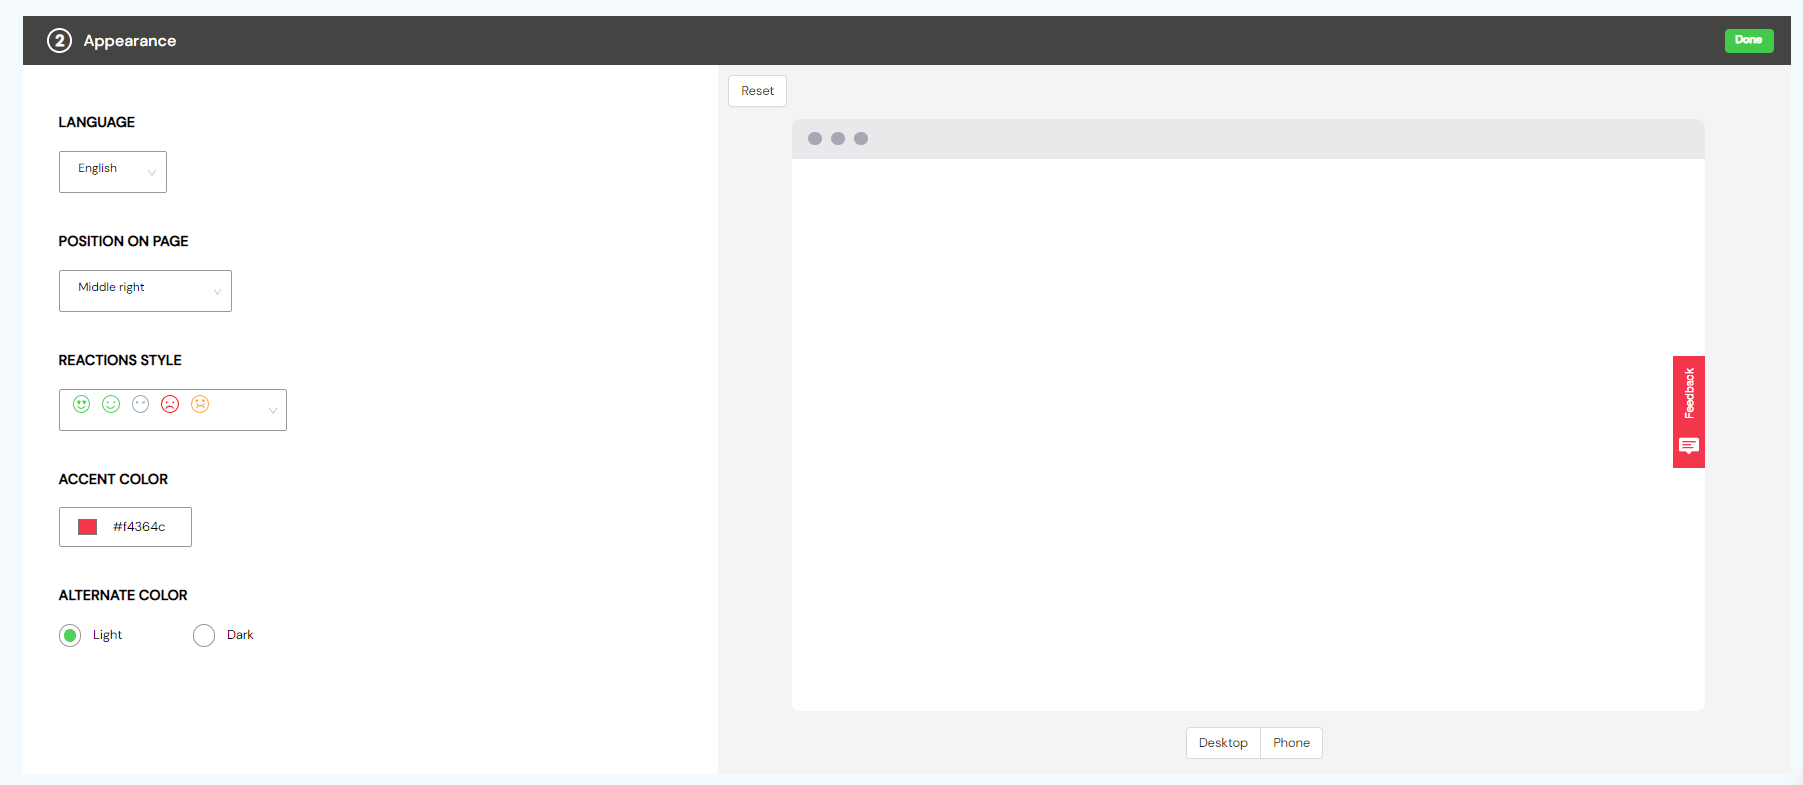The image size is (1803, 785).
Task: Switch preview to the Desktop tab
Action: tap(1223, 743)
